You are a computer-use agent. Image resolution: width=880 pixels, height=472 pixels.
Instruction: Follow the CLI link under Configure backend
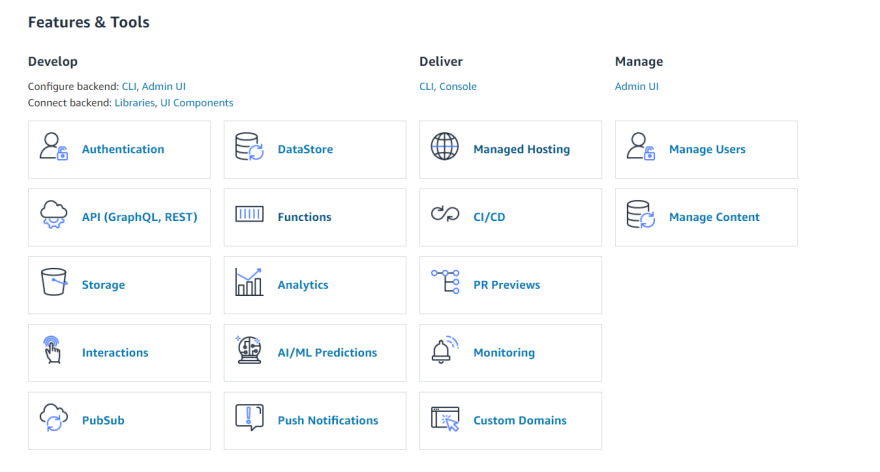coord(129,86)
